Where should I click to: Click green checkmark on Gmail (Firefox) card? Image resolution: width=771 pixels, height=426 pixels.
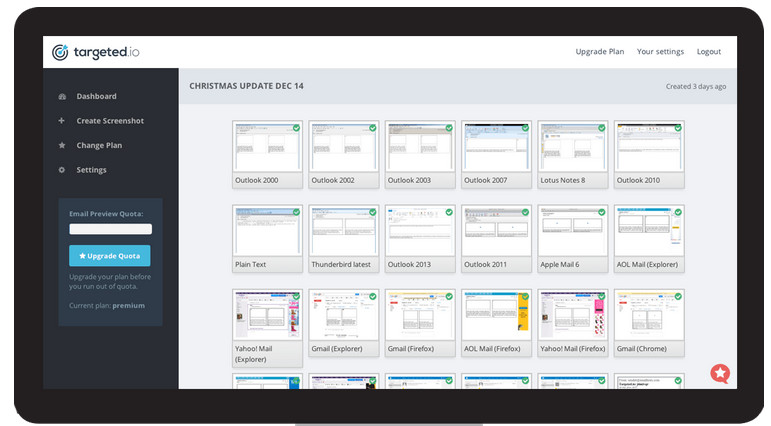[x=449, y=297]
